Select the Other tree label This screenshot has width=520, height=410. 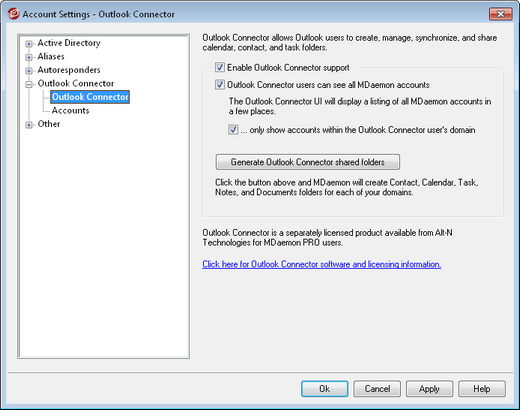[x=49, y=124]
